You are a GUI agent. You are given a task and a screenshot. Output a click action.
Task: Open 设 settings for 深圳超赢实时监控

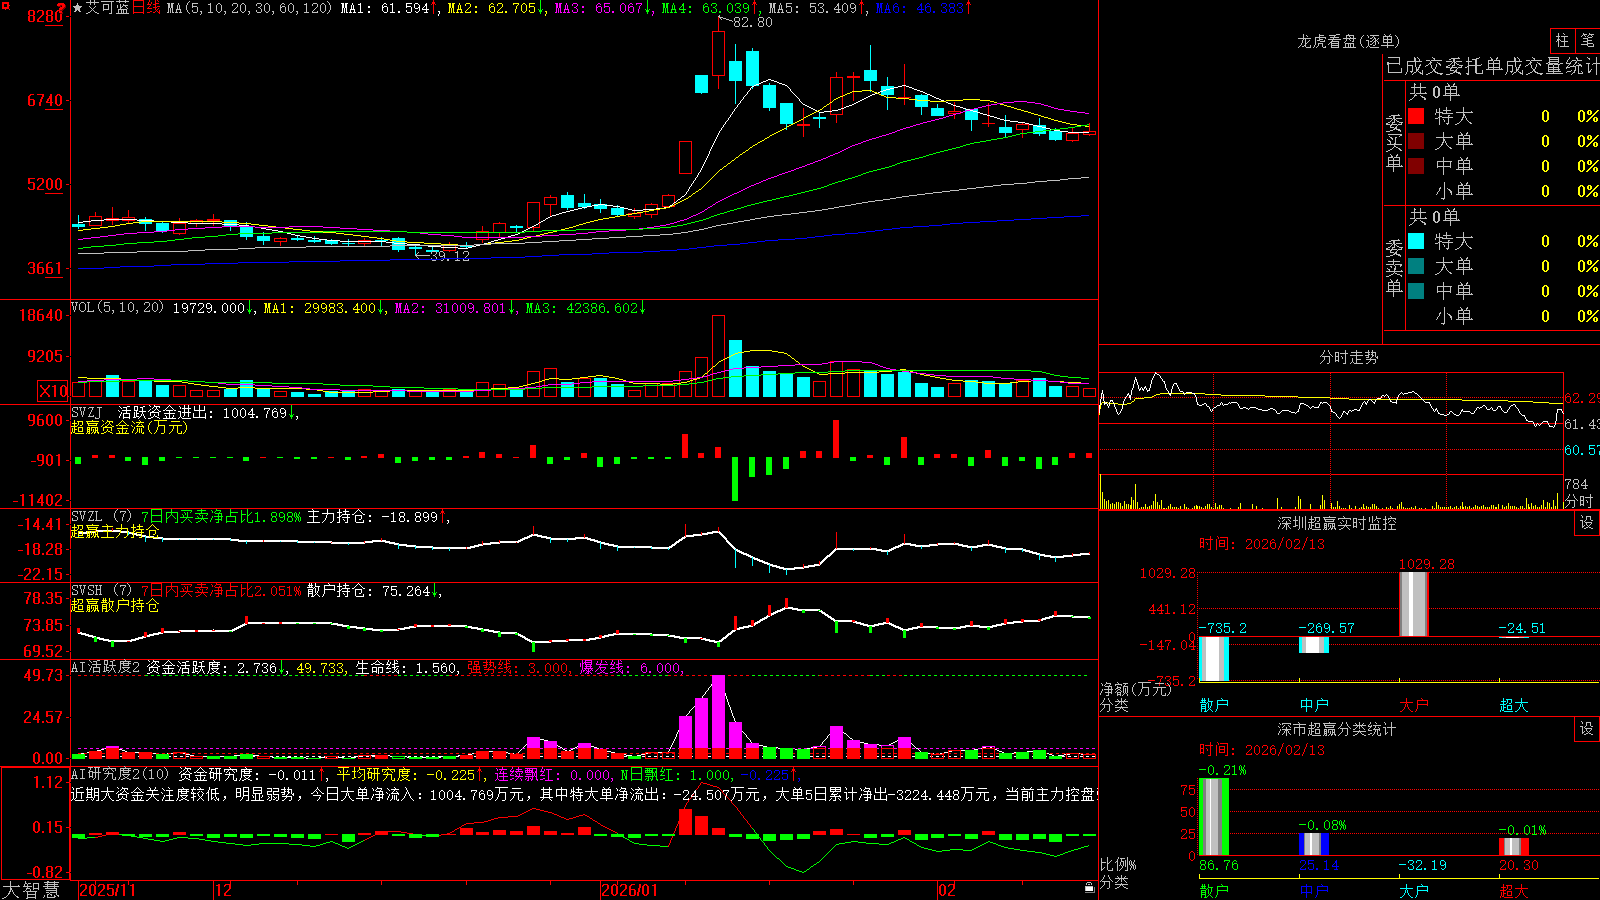pos(1587,523)
